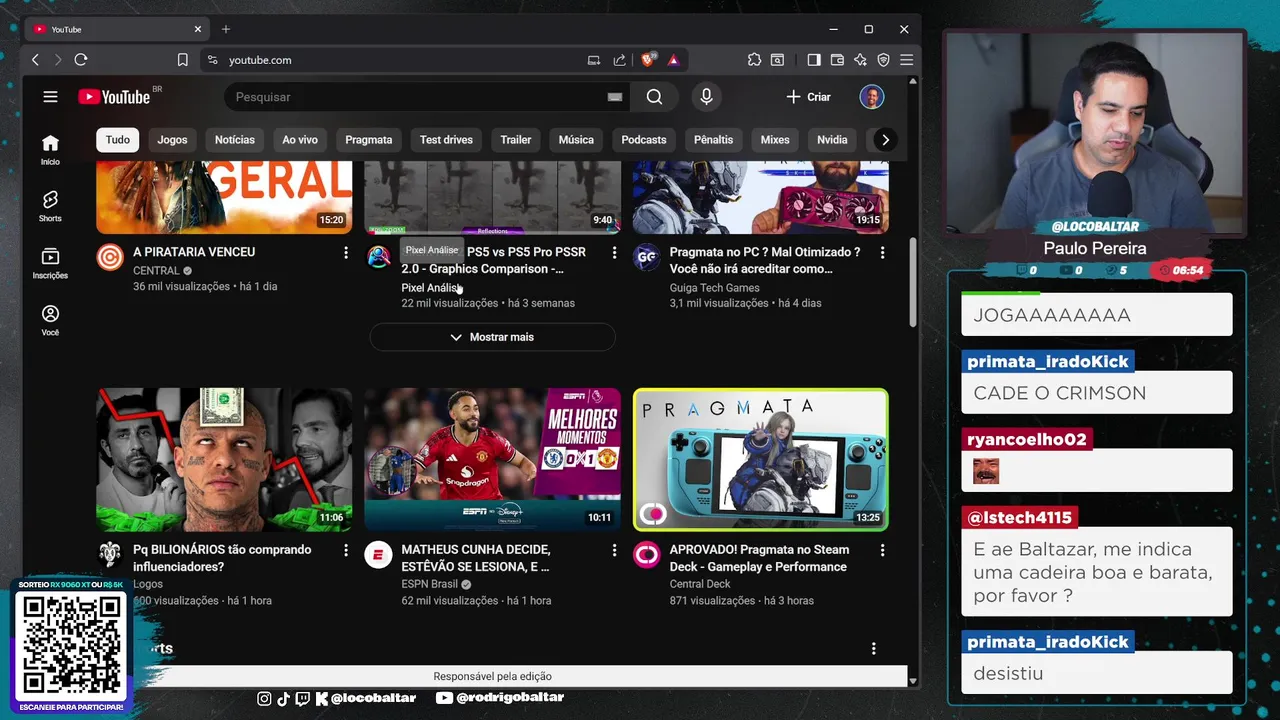Open the Leo AI sparkle icon
The width and height of the screenshot is (1280, 720).
click(x=860, y=60)
